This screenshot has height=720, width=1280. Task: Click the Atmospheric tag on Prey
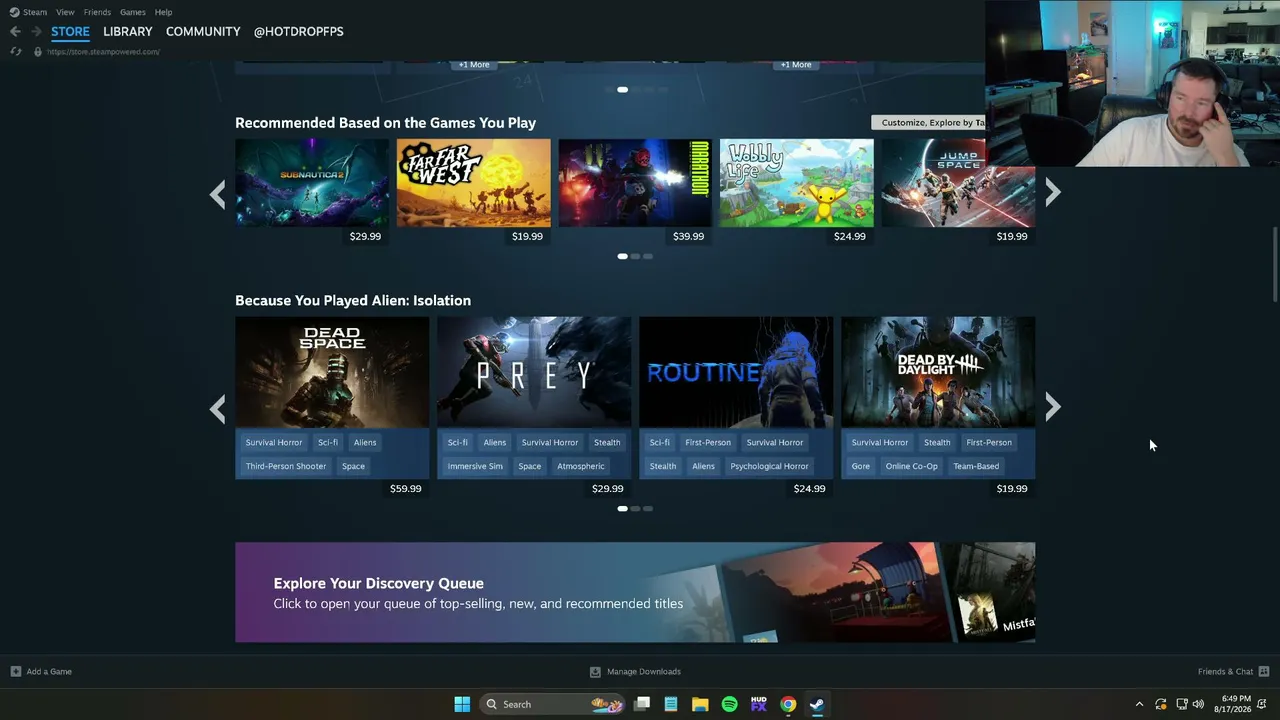coord(581,466)
